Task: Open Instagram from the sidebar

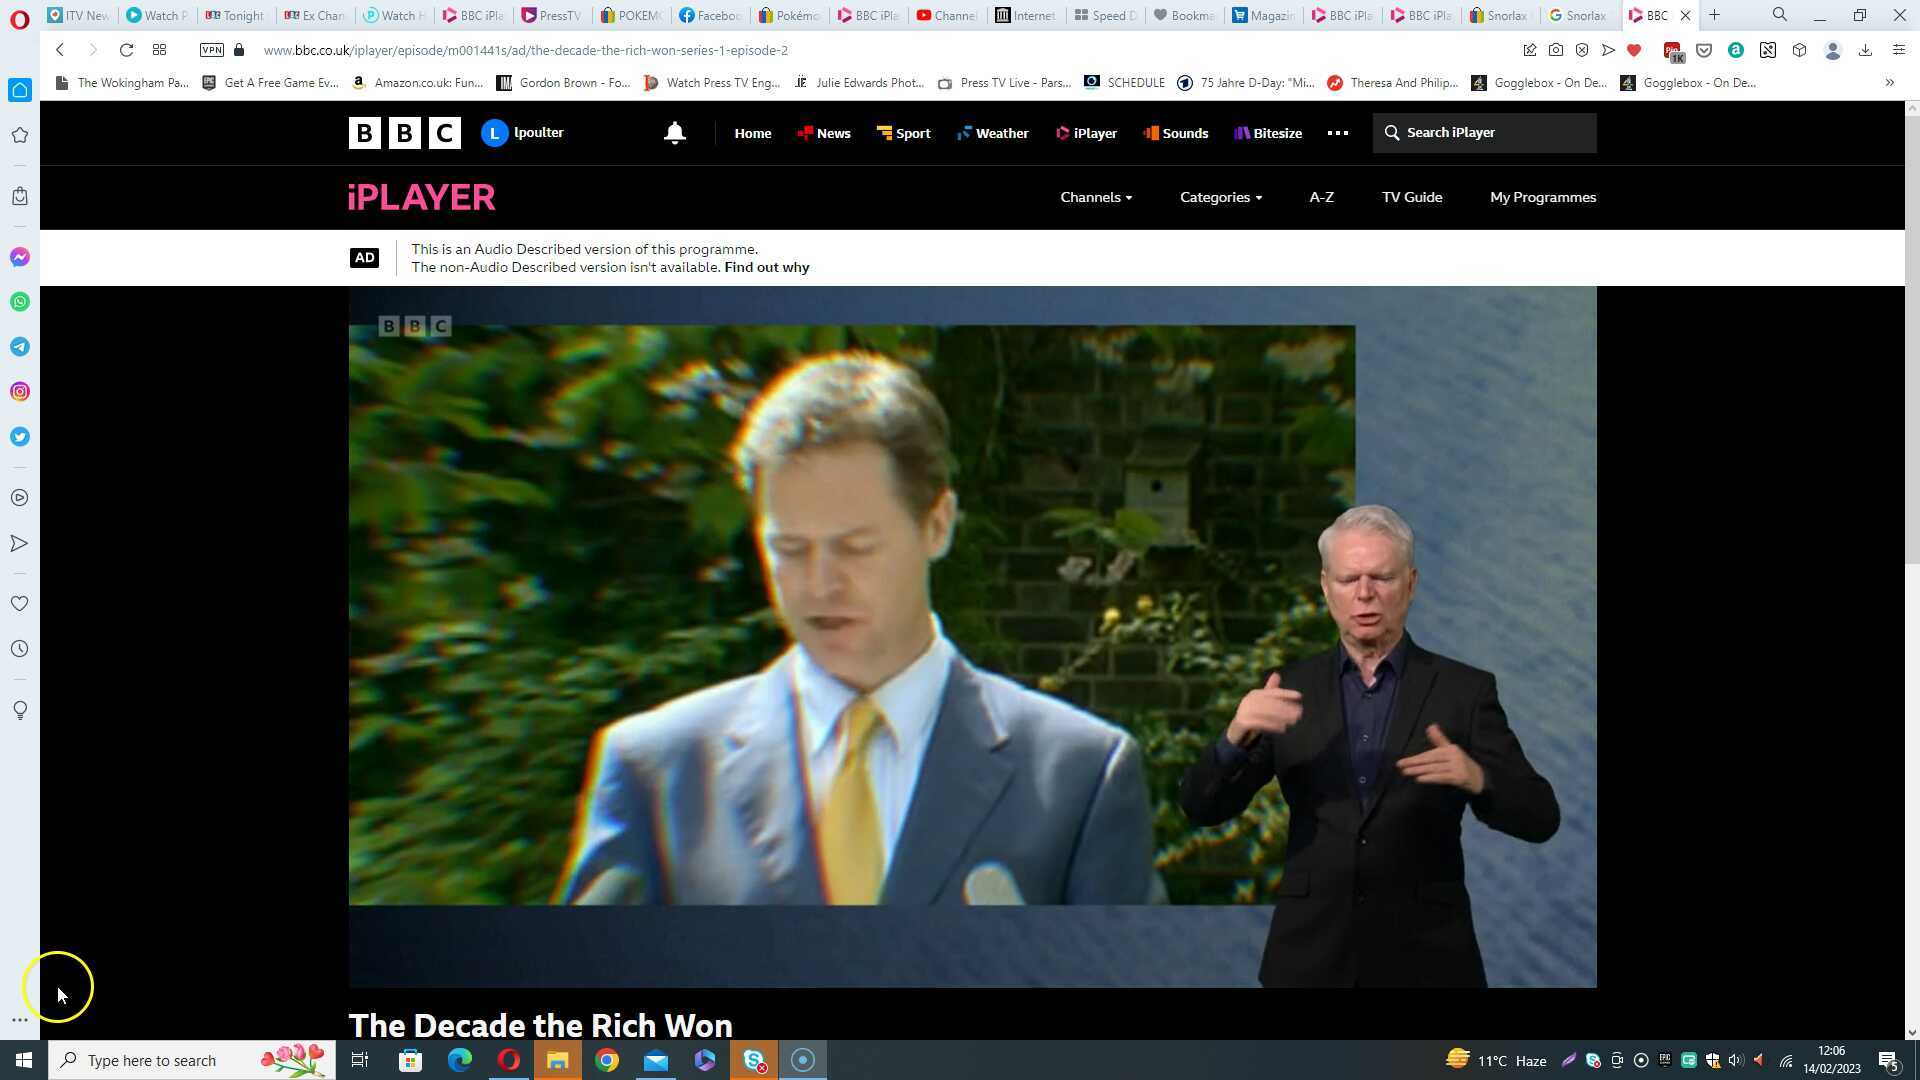Action: point(20,392)
